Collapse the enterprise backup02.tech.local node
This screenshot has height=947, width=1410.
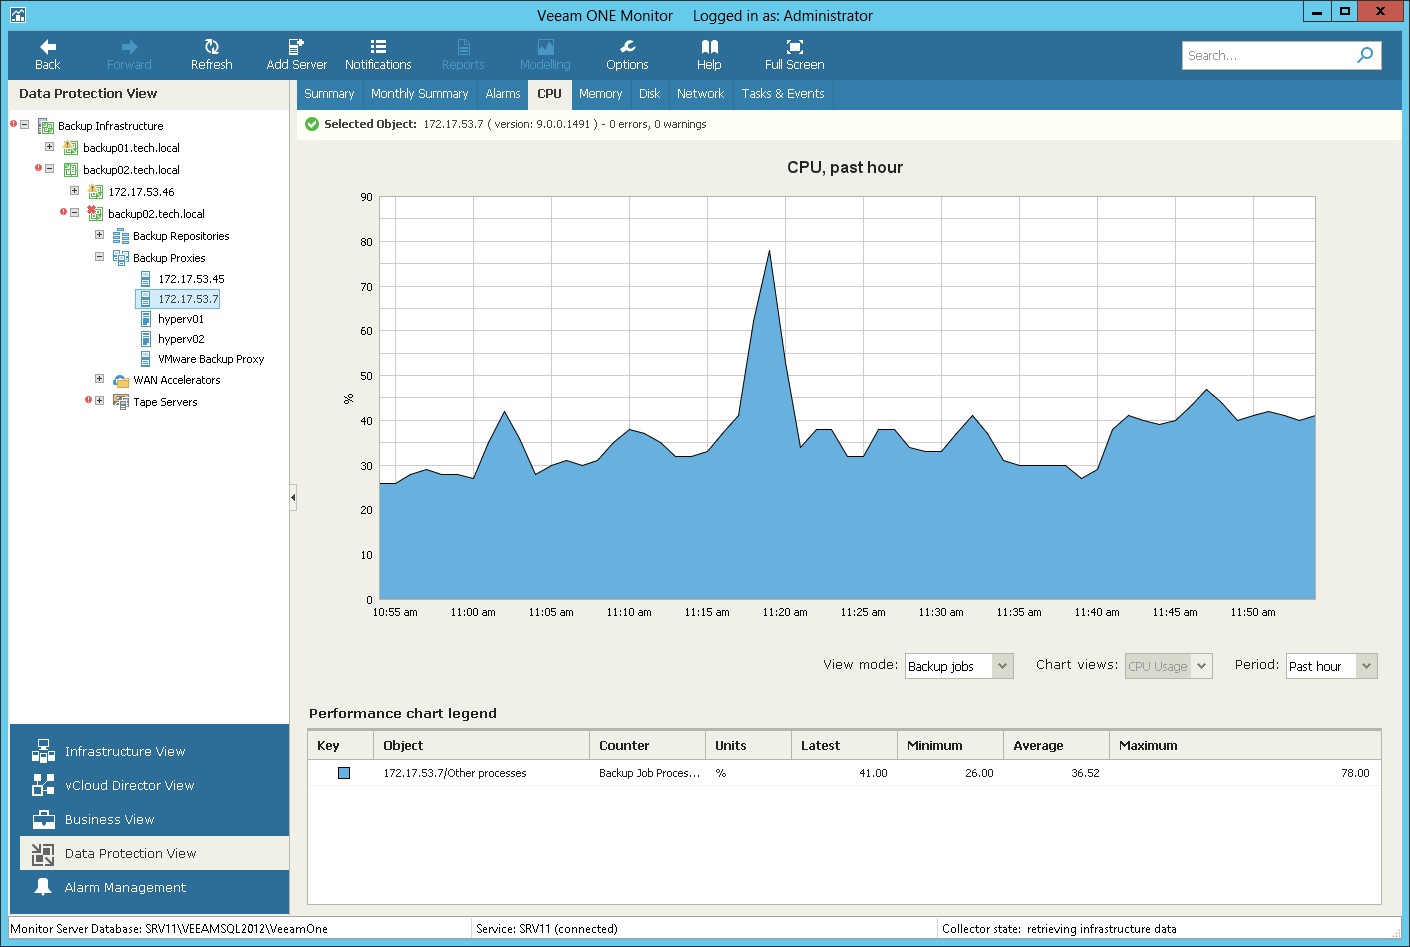coord(49,169)
